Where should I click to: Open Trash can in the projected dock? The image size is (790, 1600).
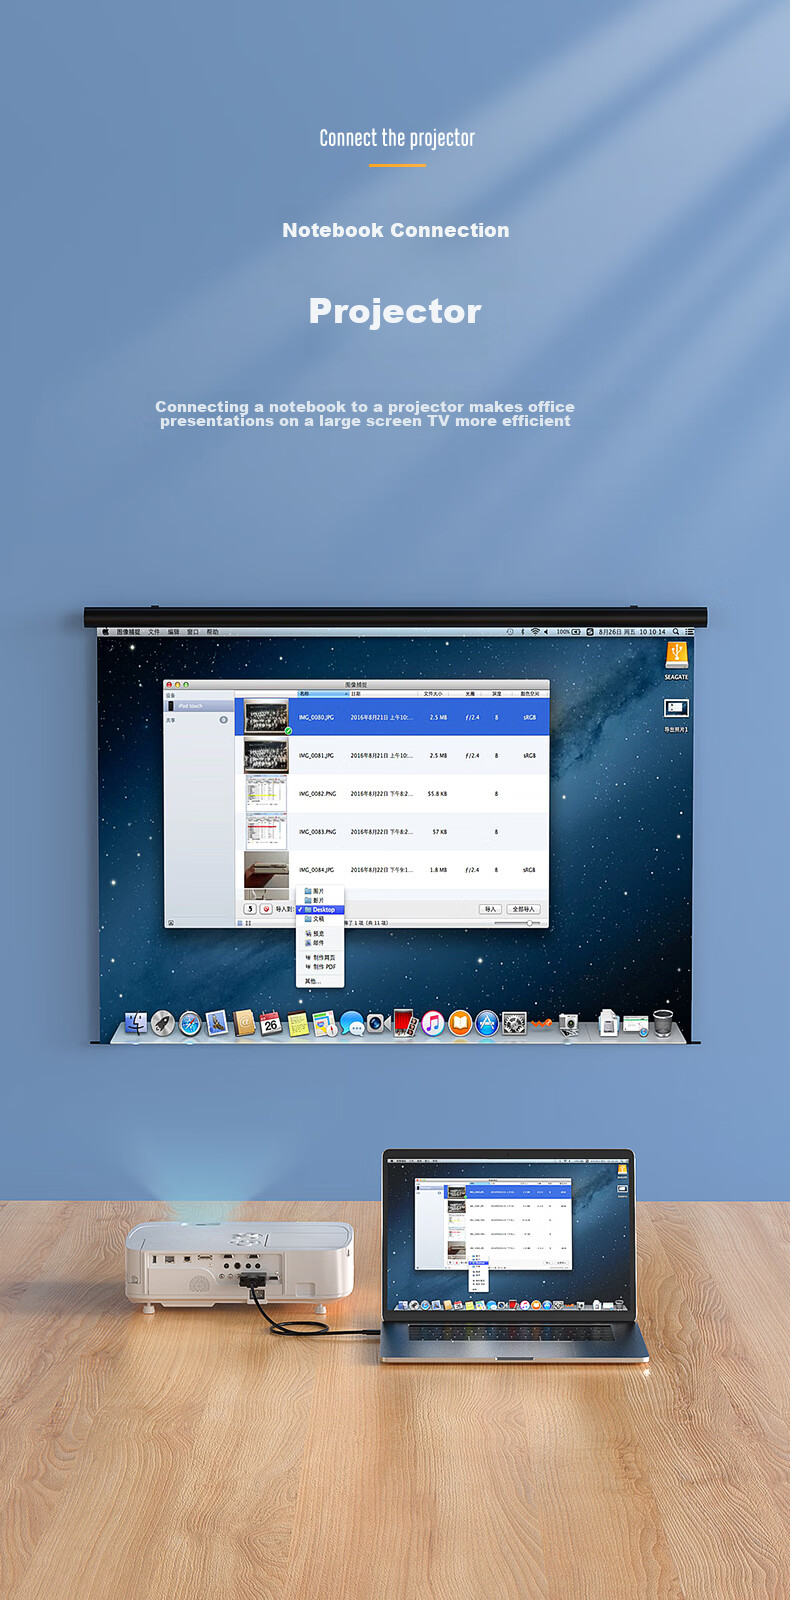click(x=663, y=1023)
